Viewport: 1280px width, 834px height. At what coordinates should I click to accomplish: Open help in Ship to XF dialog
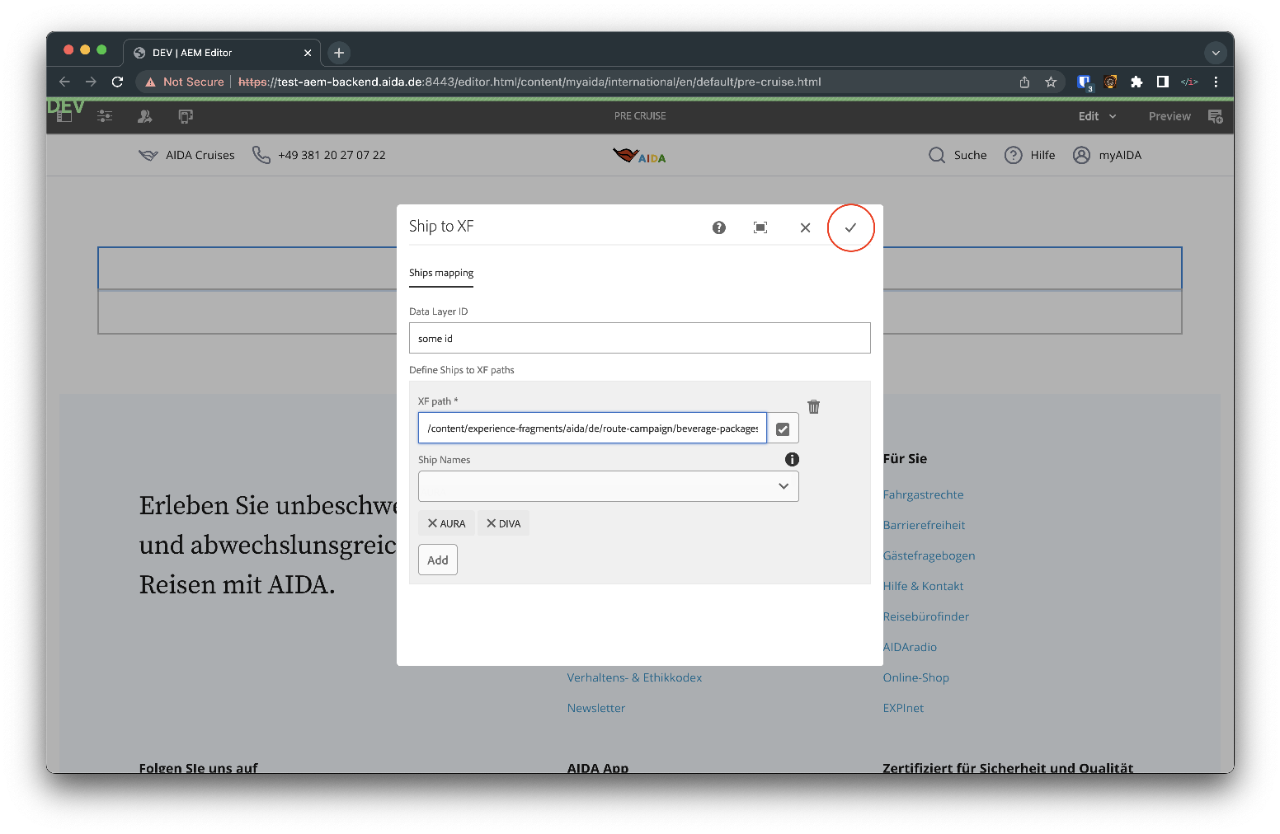click(x=719, y=228)
